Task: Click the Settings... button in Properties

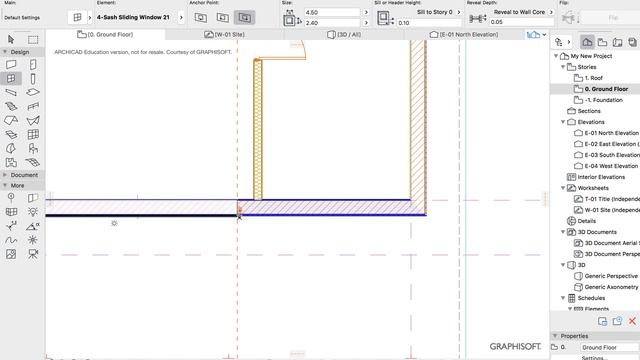Action: pos(594,358)
